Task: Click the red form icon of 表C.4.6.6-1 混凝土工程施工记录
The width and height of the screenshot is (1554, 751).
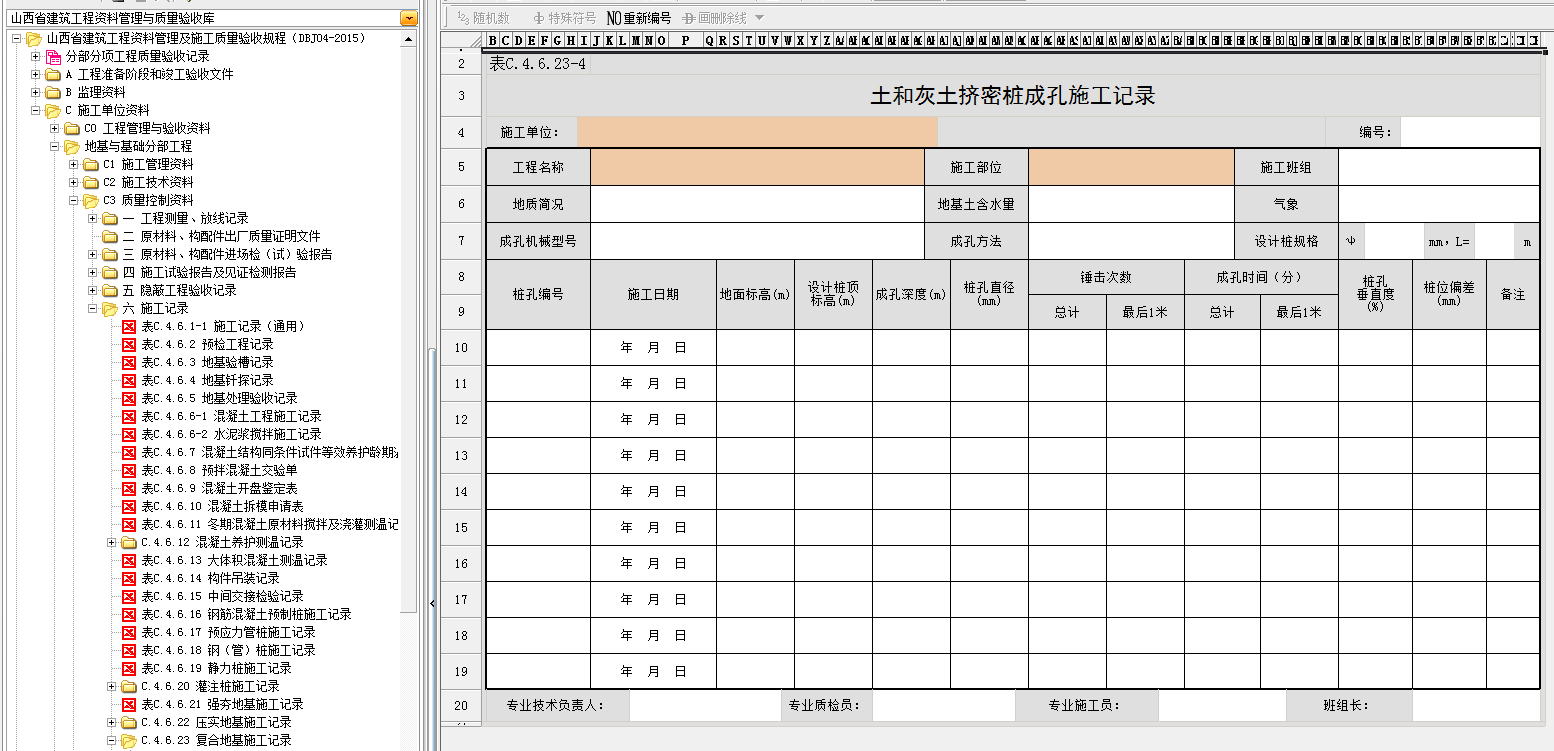Action: pos(129,416)
